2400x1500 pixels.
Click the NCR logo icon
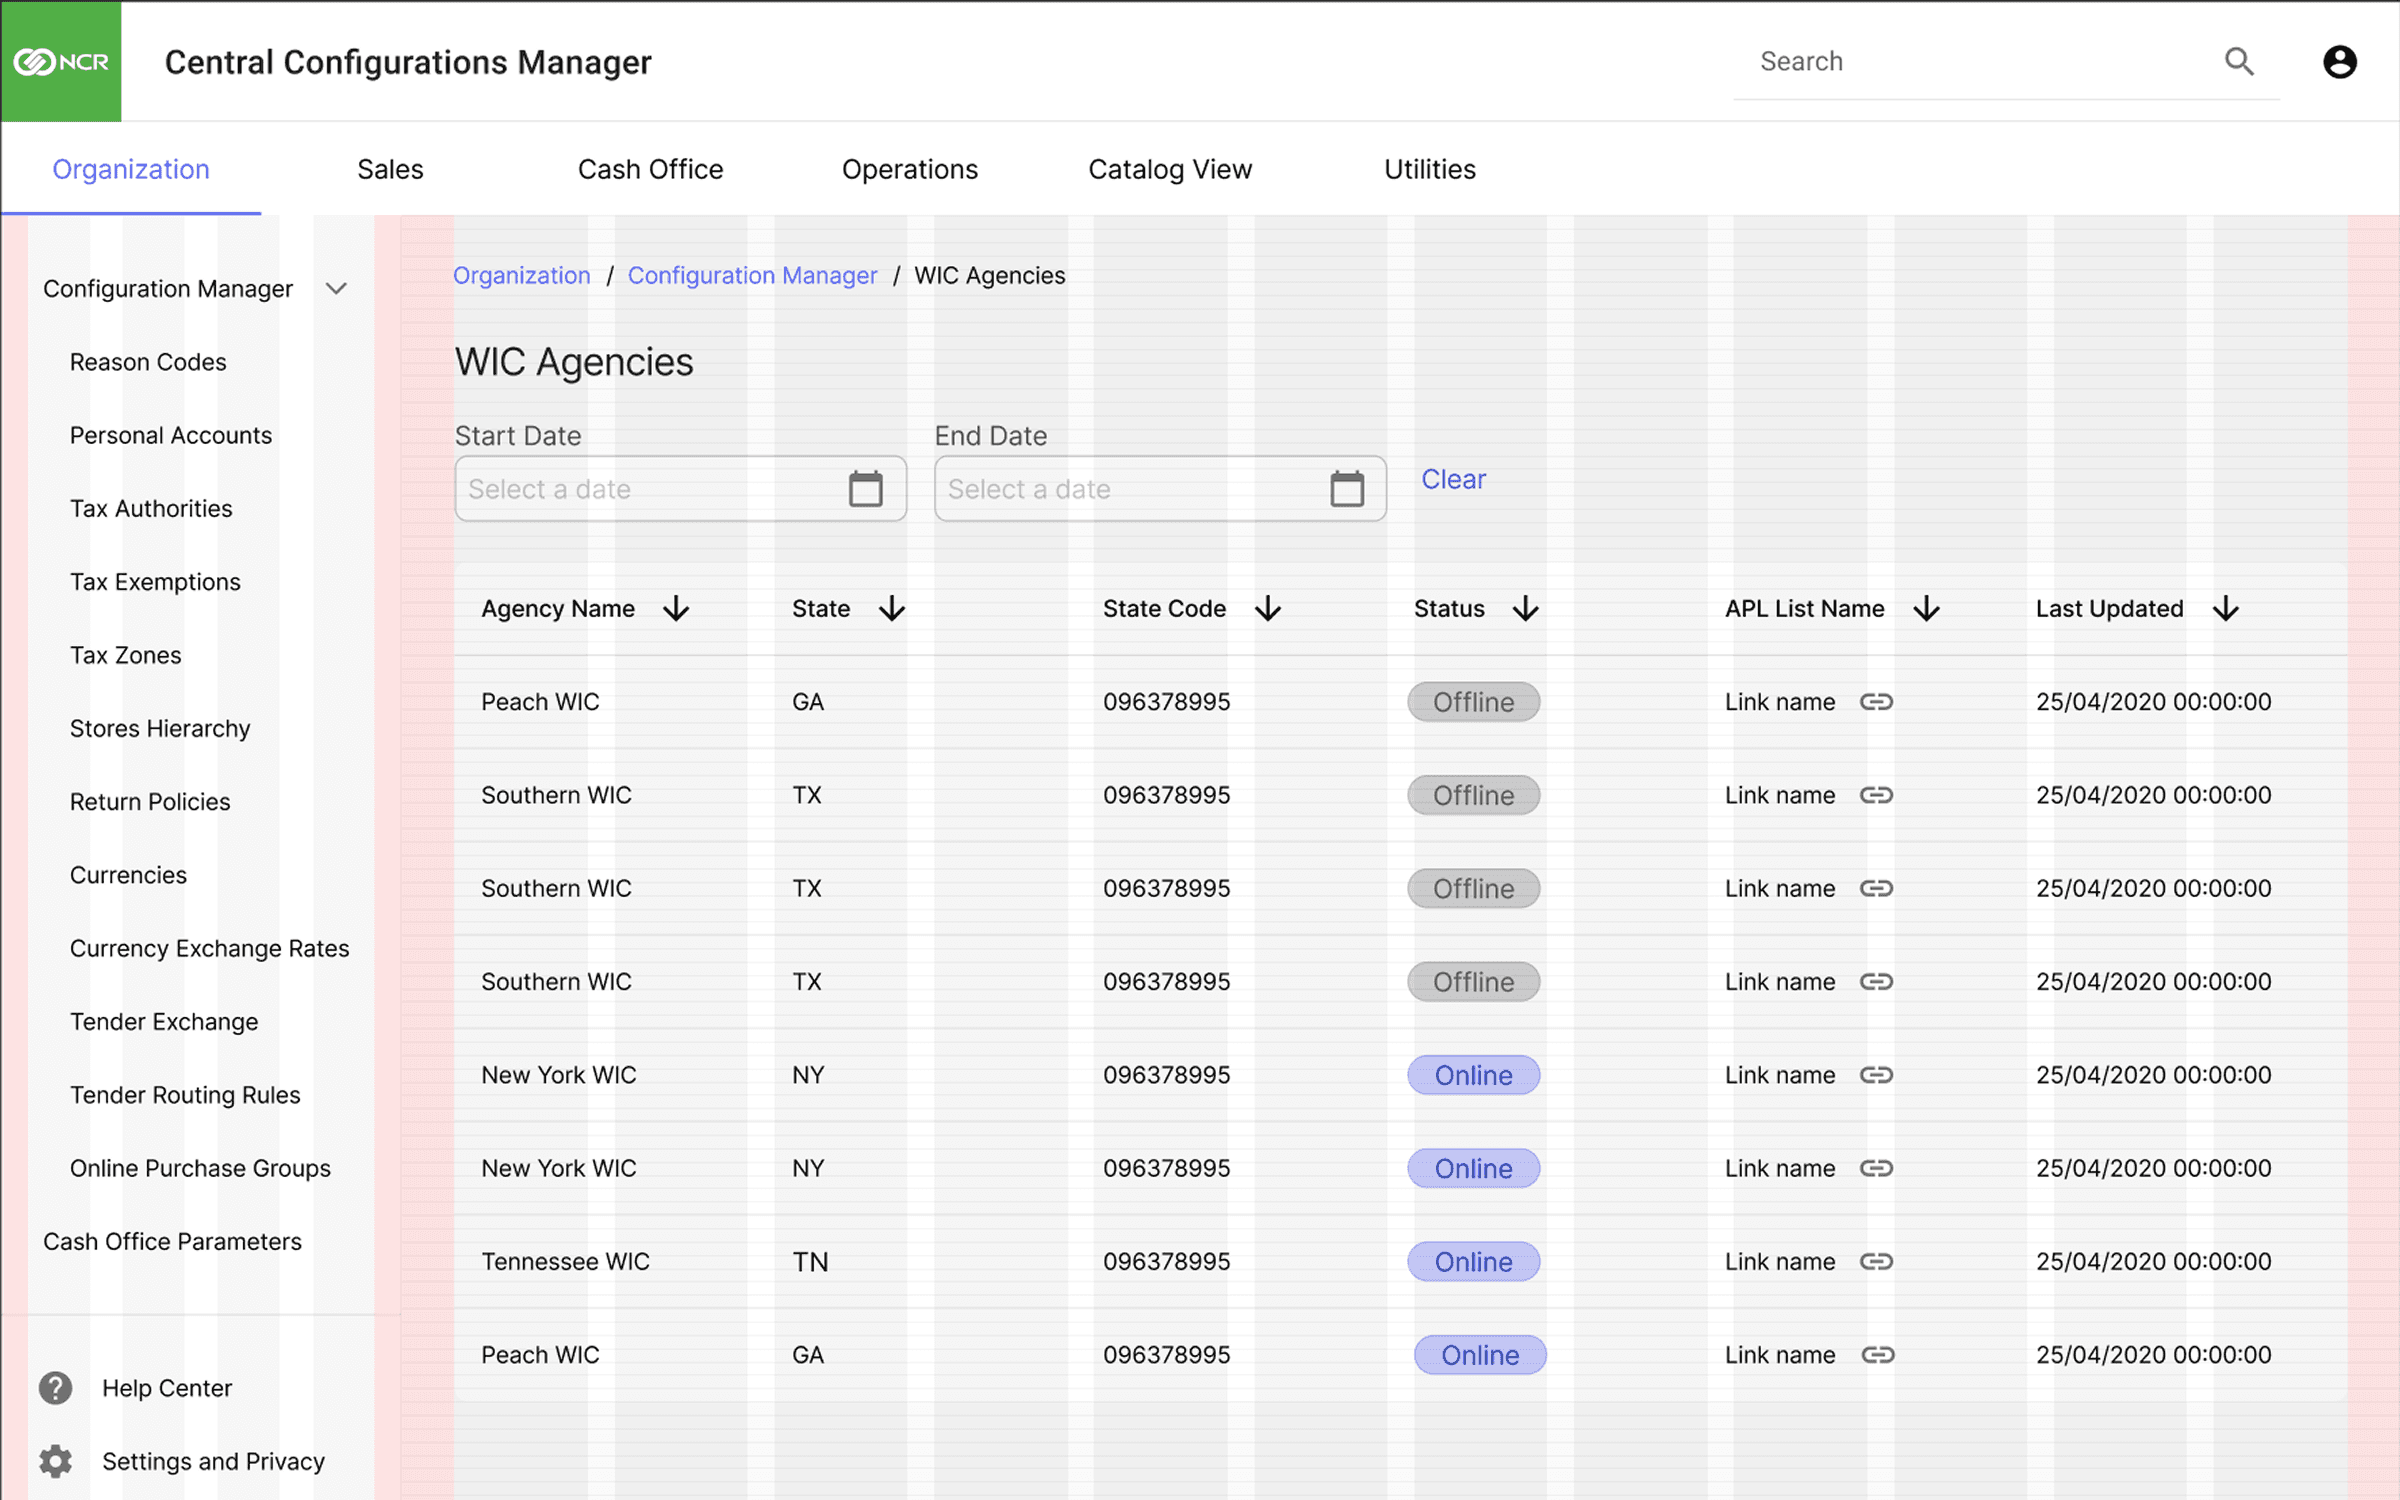[x=60, y=62]
